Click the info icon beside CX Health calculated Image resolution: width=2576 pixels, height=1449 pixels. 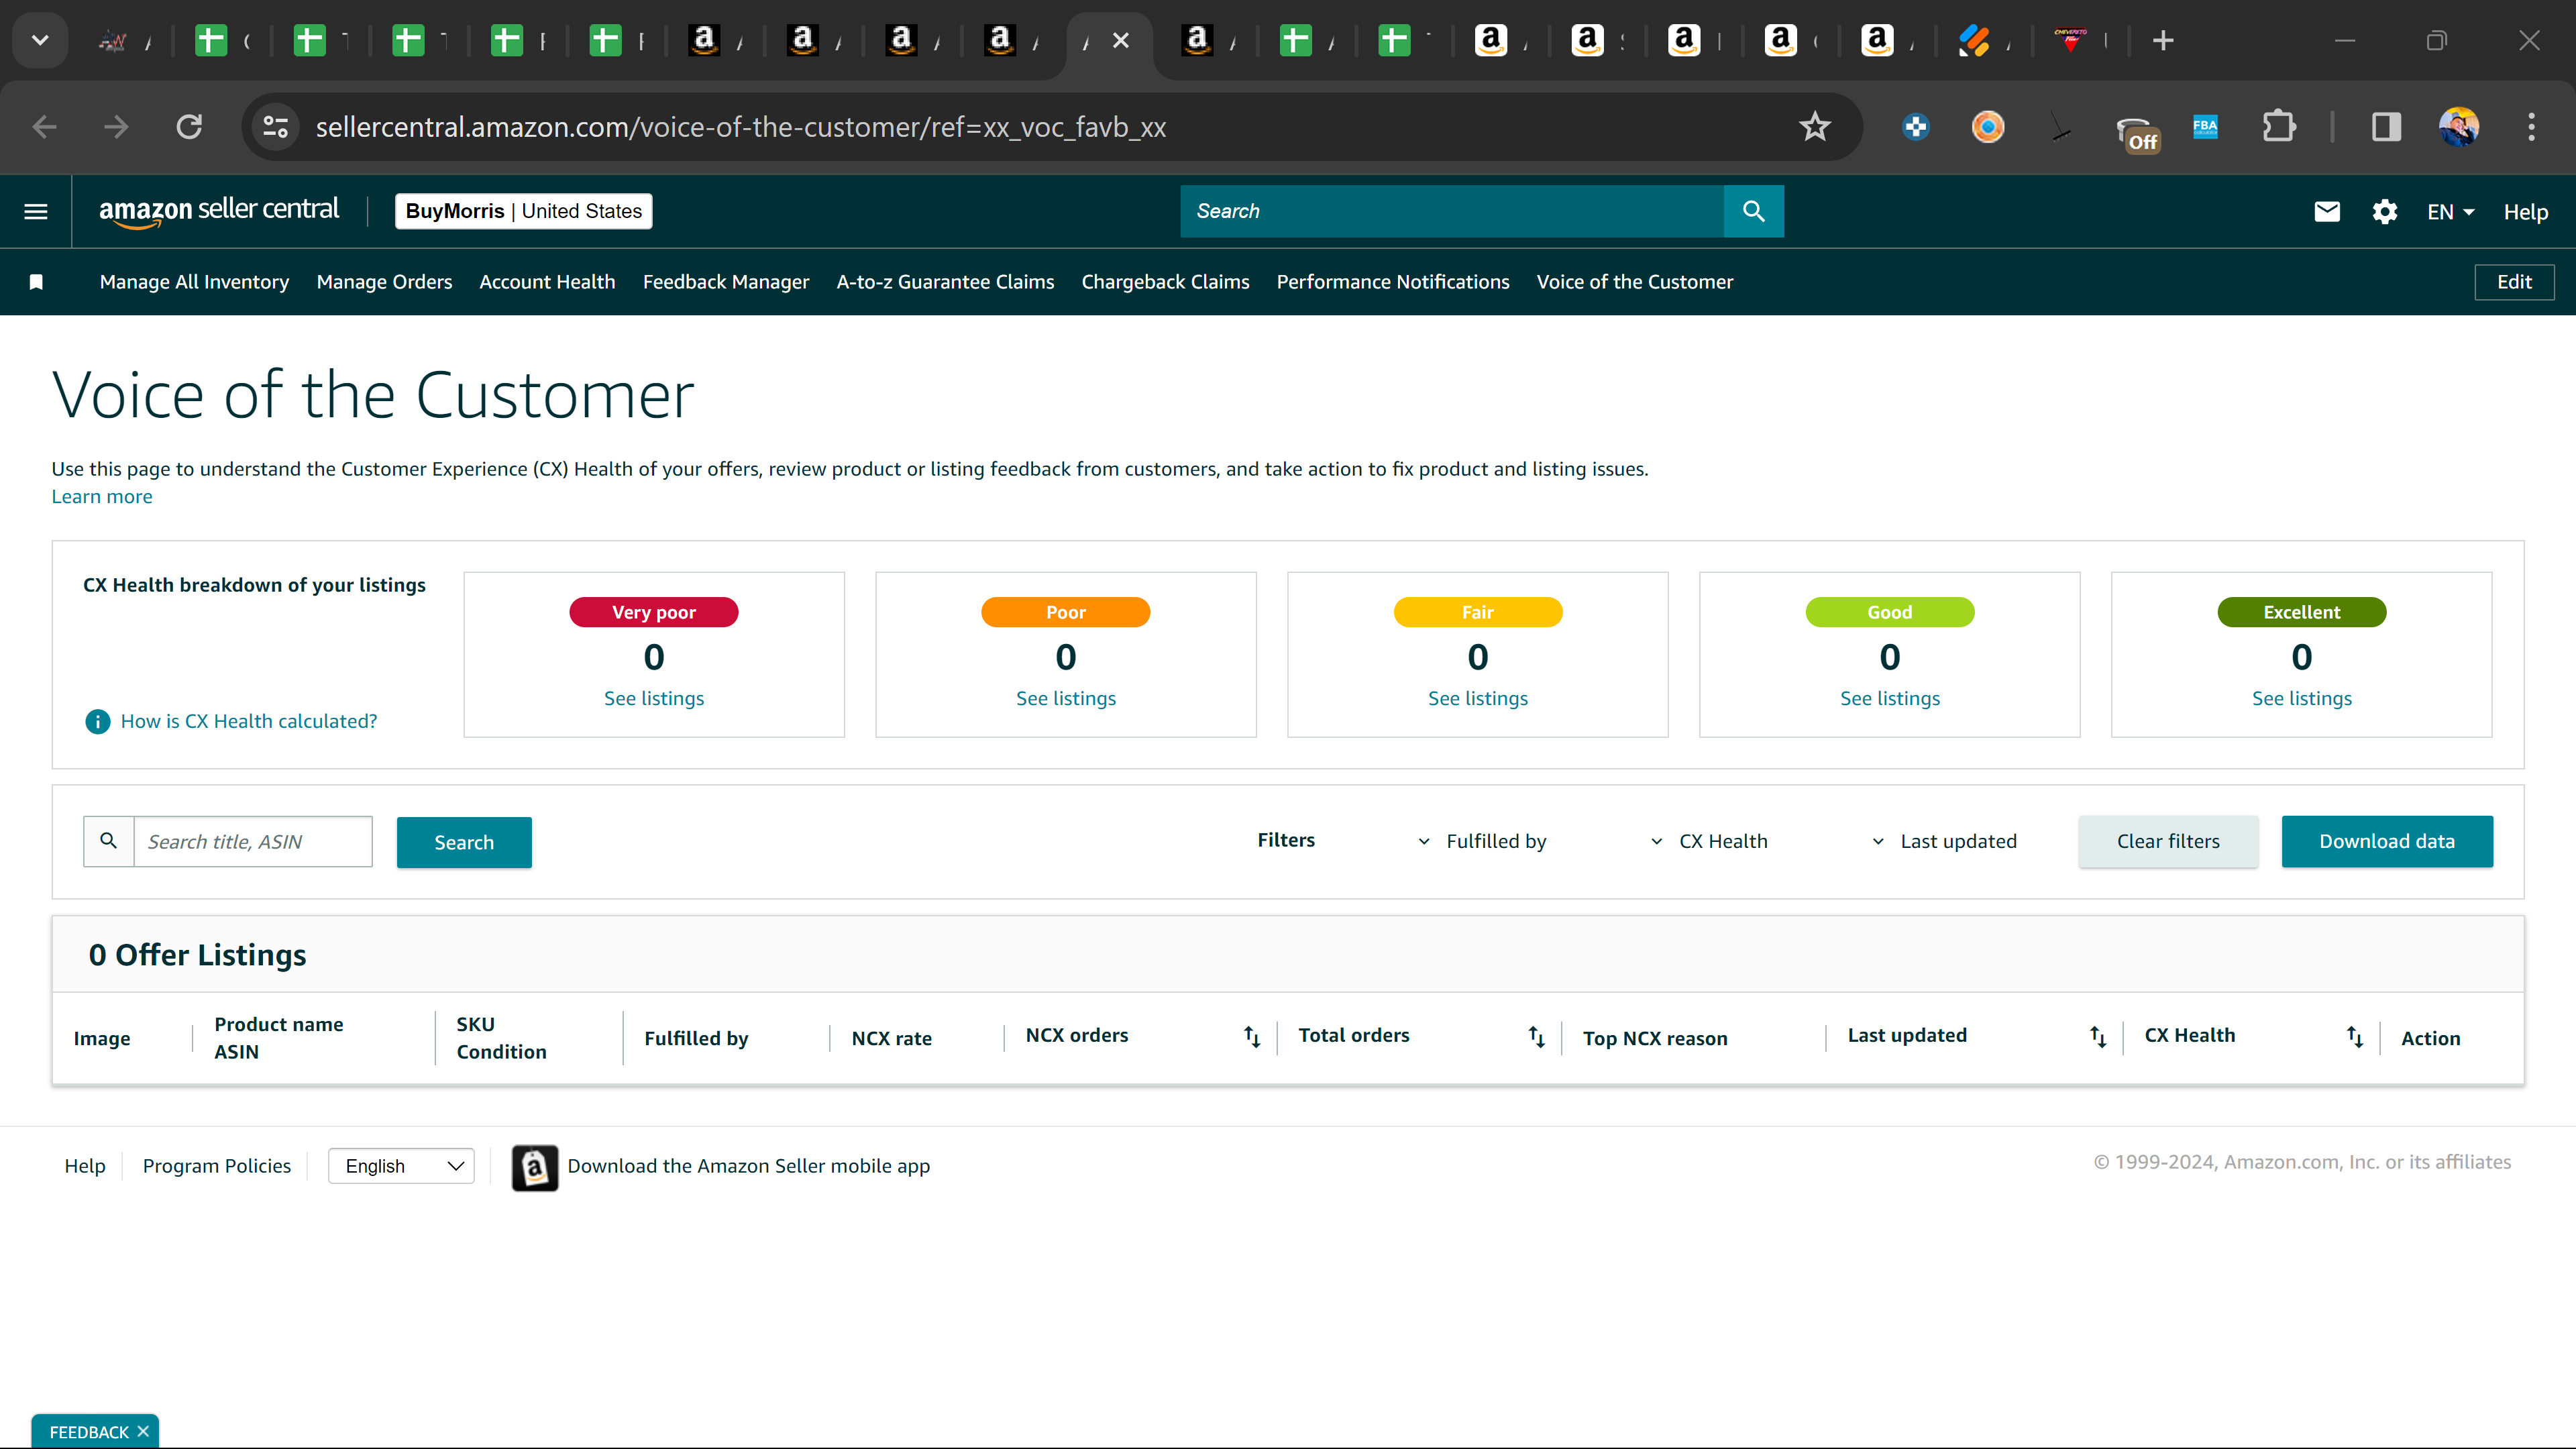click(97, 721)
